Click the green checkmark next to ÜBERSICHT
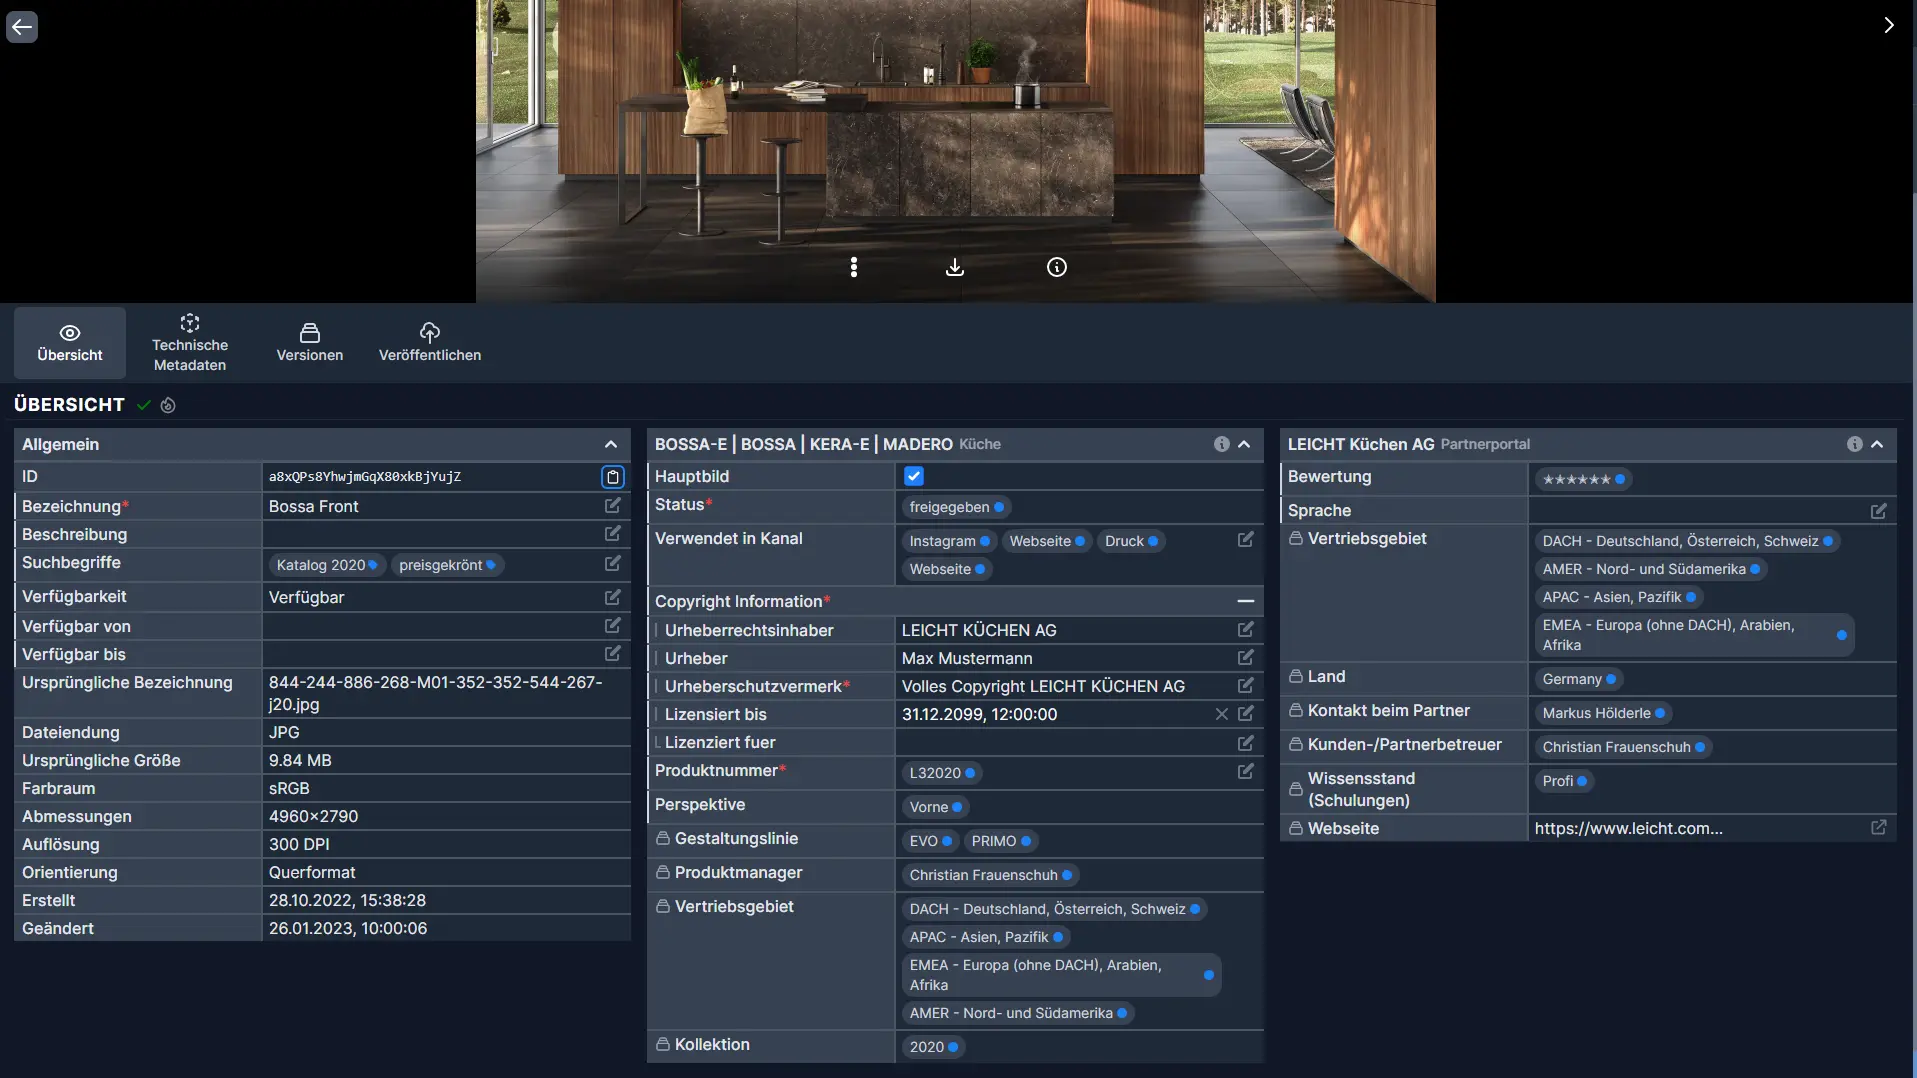 click(x=142, y=406)
